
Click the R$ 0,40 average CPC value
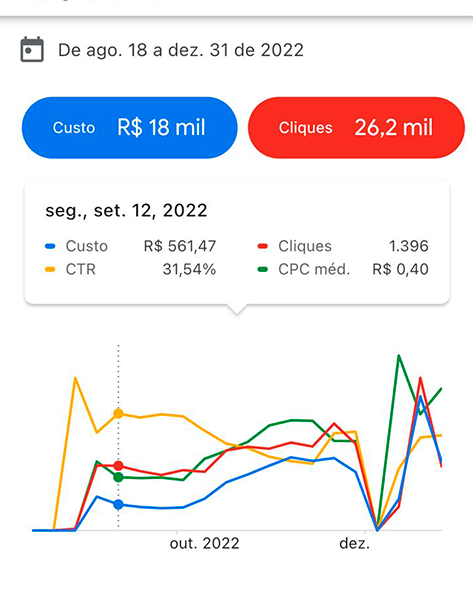[400, 269]
